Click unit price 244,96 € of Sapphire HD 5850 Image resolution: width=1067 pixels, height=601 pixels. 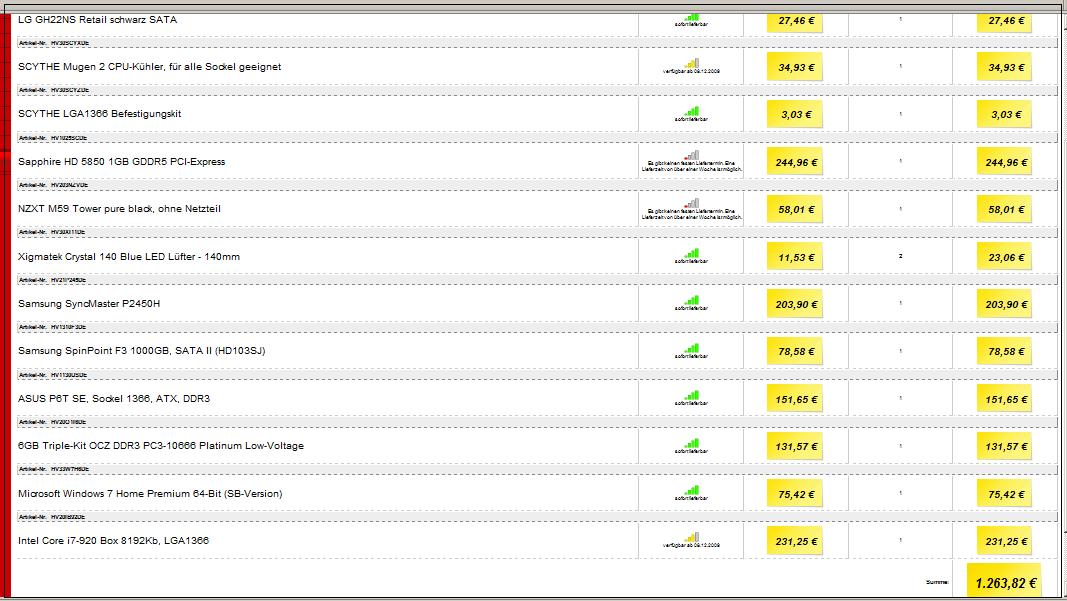pyautogui.click(x=795, y=162)
